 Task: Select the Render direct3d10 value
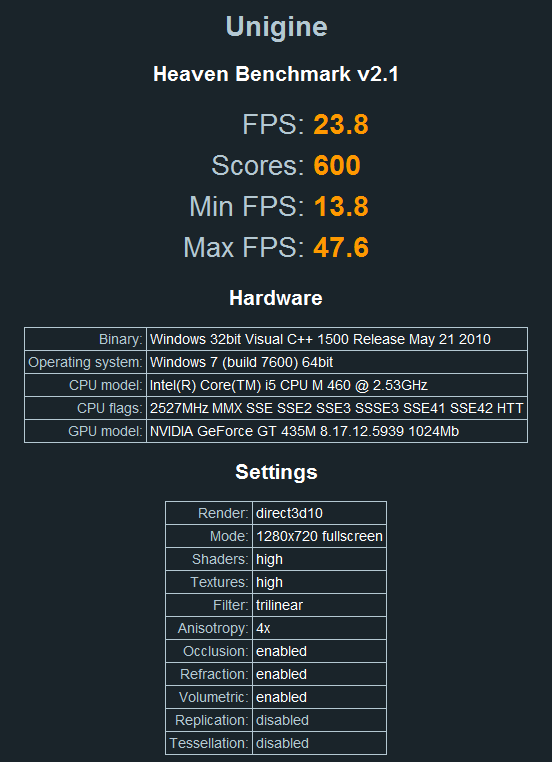tap(319, 513)
